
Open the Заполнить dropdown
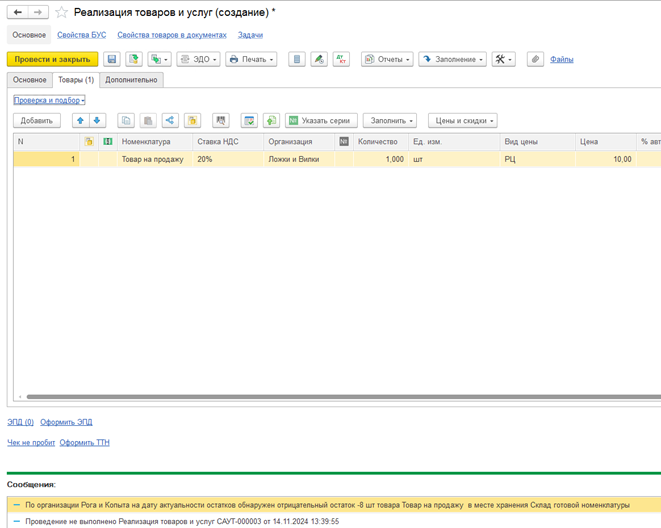click(390, 121)
